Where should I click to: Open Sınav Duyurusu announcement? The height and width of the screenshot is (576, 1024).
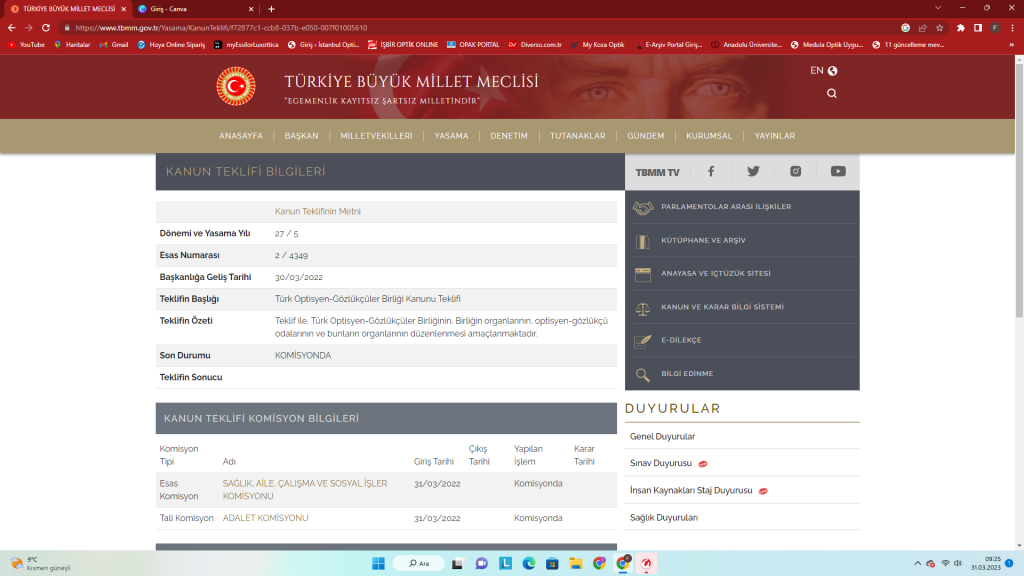click(x=661, y=464)
